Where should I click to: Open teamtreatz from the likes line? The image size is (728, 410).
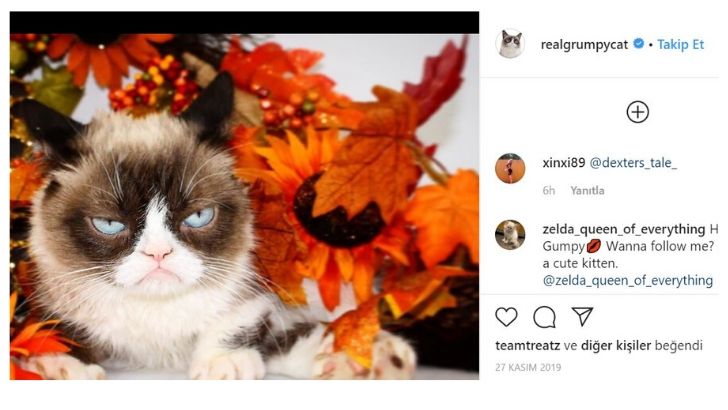tap(527, 346)
